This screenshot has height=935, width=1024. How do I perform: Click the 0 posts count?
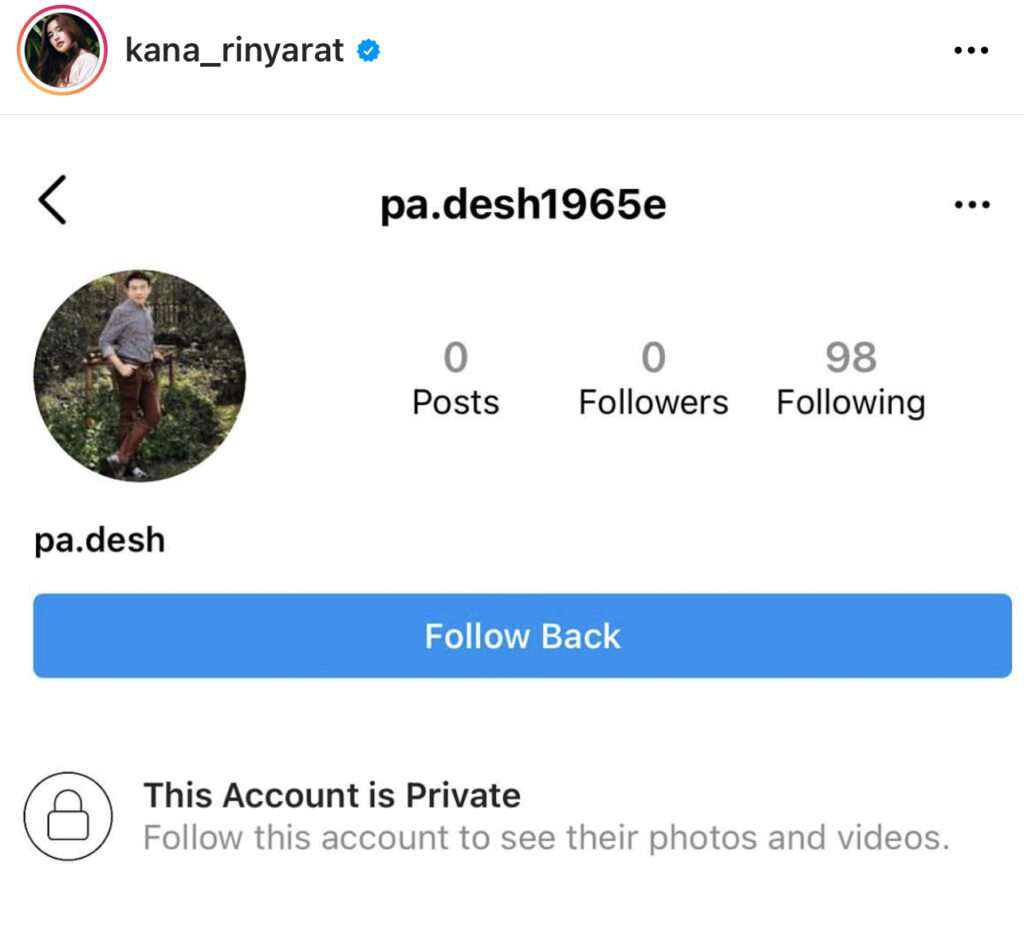(455, 357)
